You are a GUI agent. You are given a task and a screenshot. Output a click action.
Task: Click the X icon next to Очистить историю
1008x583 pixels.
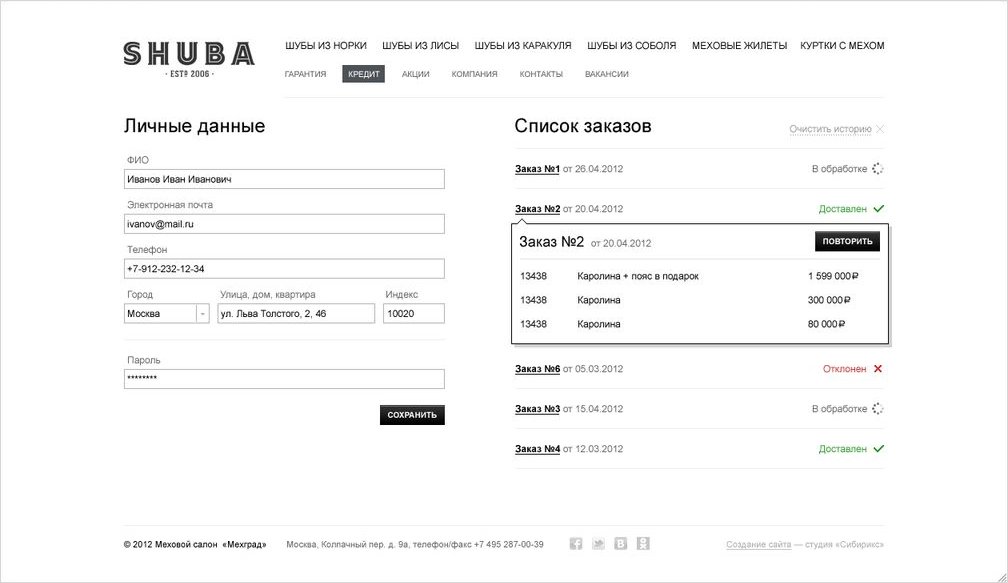880,129
